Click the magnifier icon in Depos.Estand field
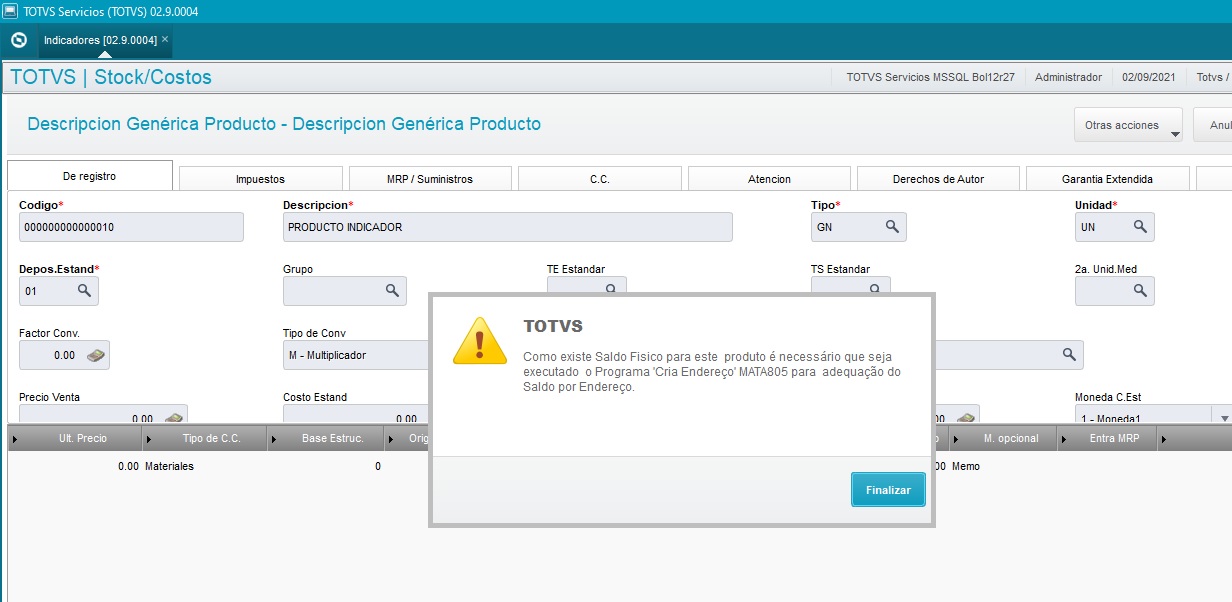The image size is (1232, 602). [x=84, y=290]
